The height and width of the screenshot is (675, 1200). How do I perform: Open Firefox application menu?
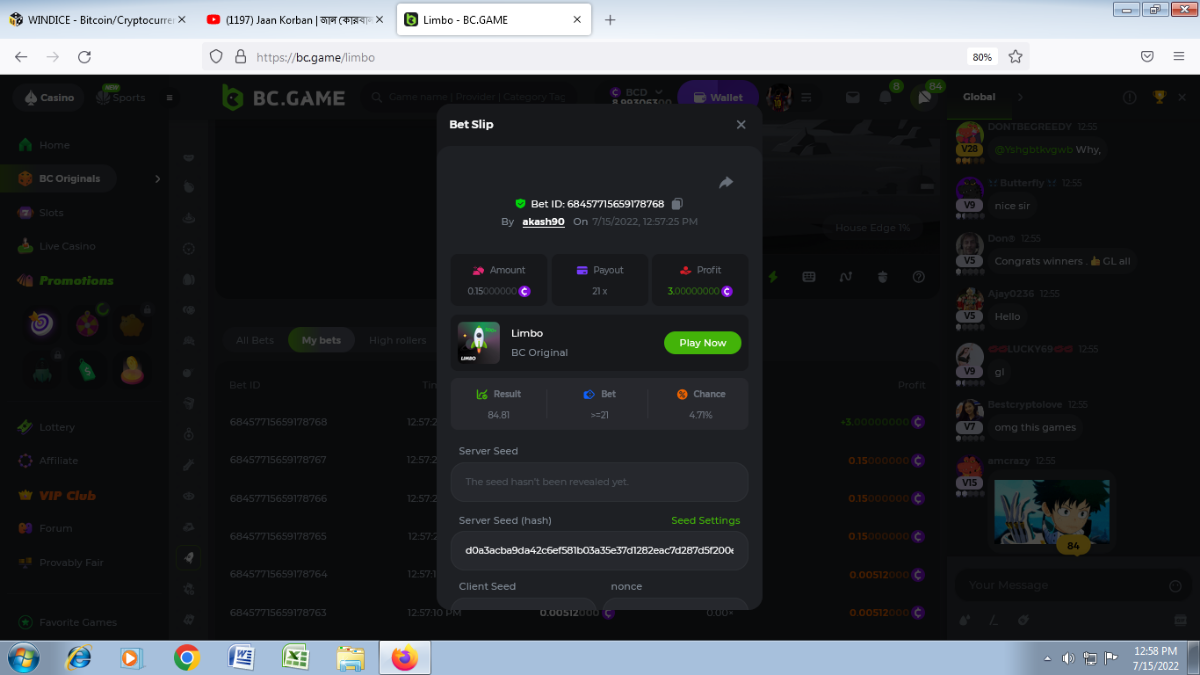pos(1179,57)
